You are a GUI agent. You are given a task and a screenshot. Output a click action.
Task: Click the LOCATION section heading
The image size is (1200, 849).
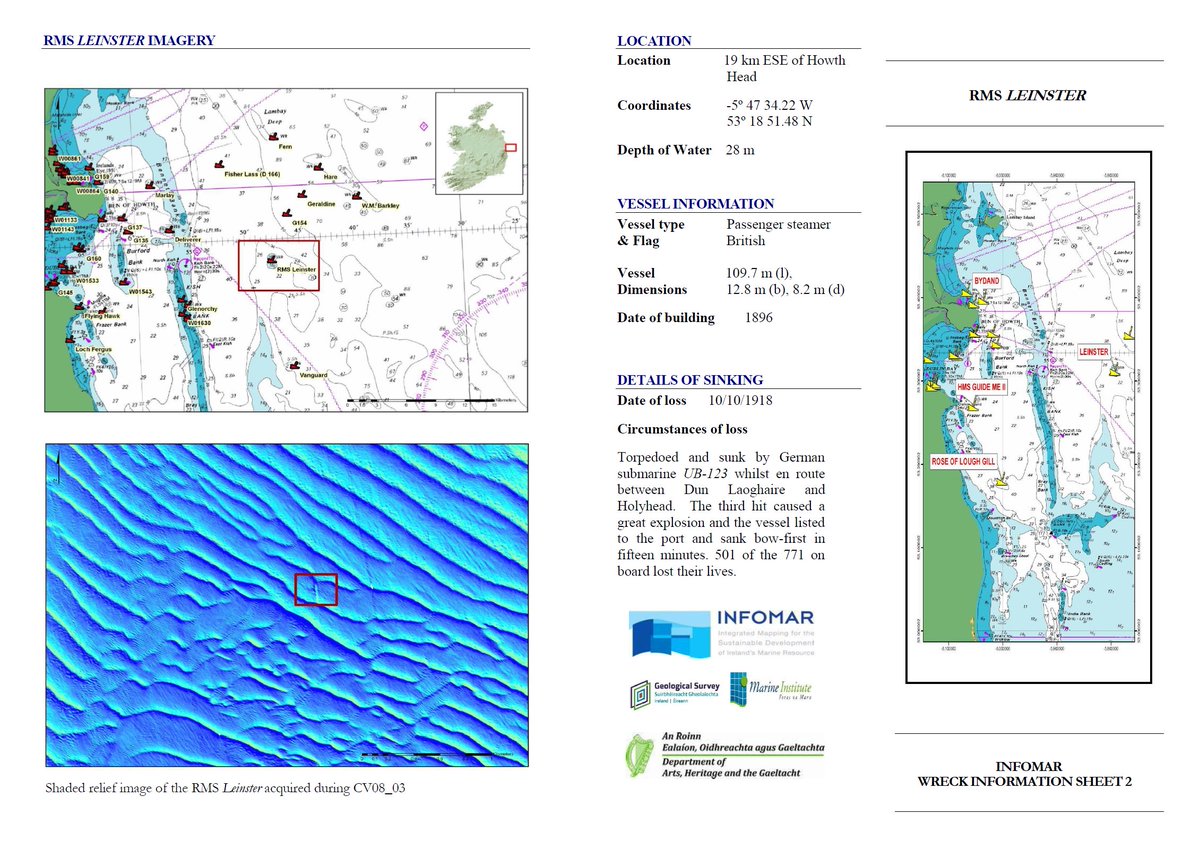(654, 41)
